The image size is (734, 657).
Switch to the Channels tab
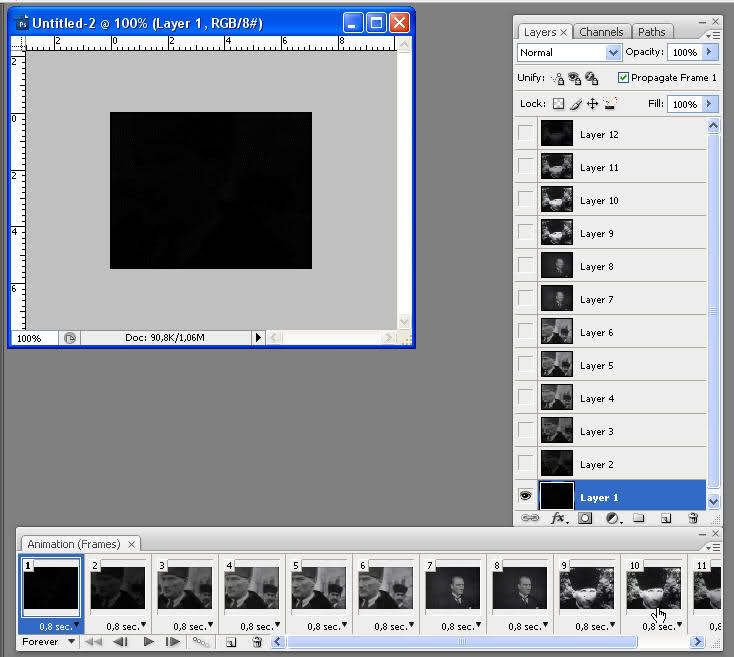click(x=601, y=32)
